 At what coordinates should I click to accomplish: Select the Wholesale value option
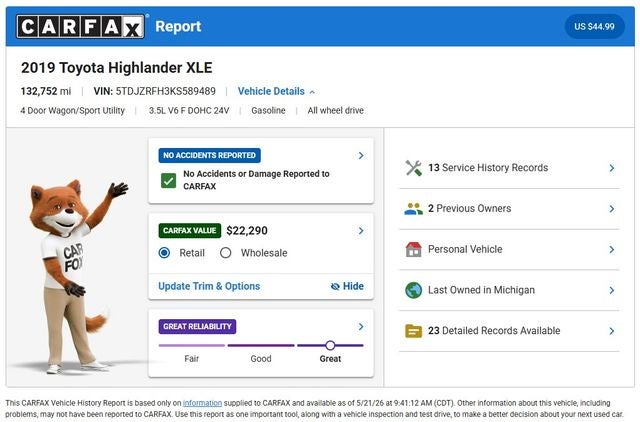point(225,253)
